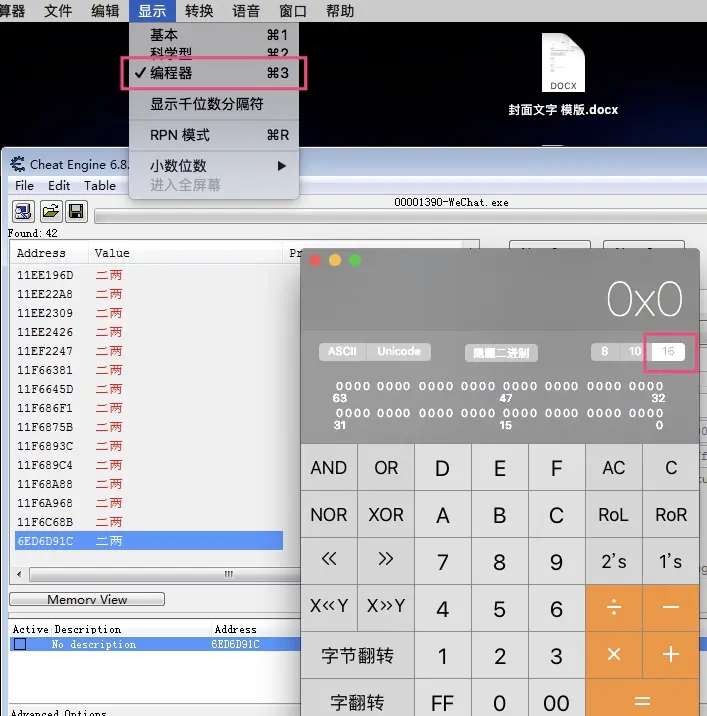Click the FF key
This screenshot has width=707, height=716.
[x=443, y=699]
